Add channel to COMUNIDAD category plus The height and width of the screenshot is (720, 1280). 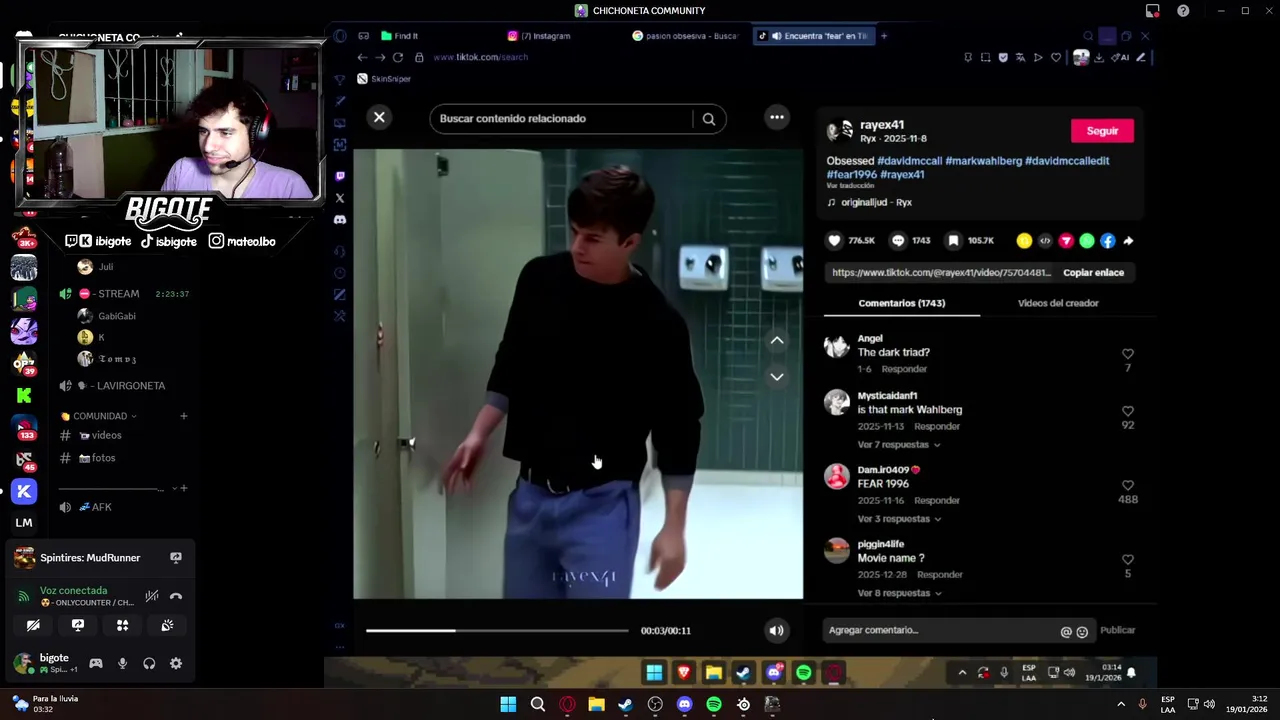(183, 416)
